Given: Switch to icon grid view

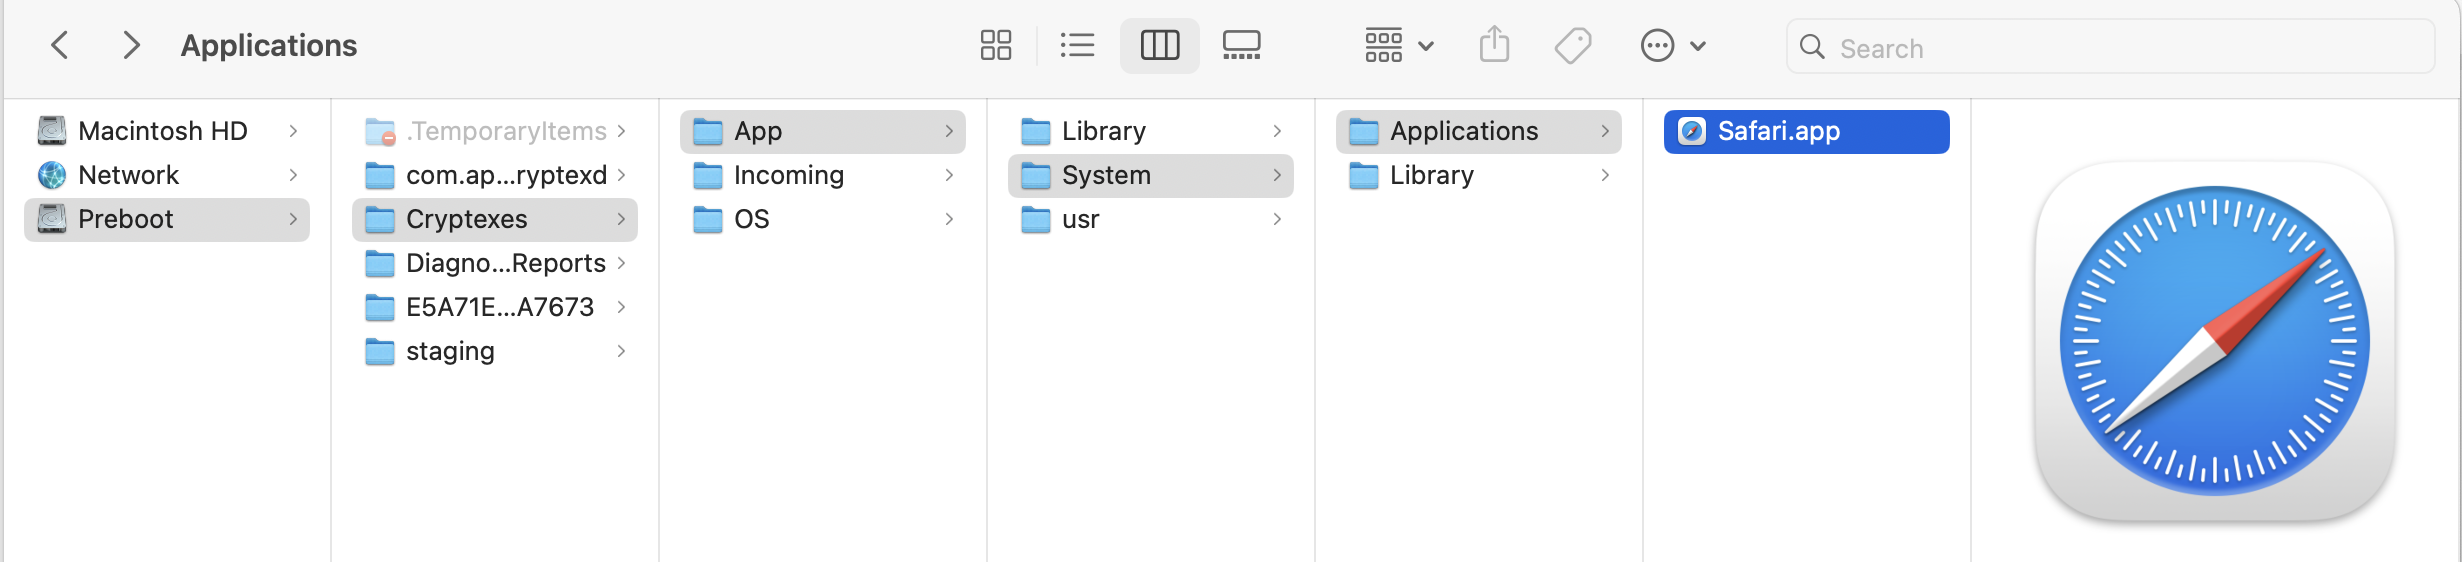Looking at the screenshot, I should 995,45.
